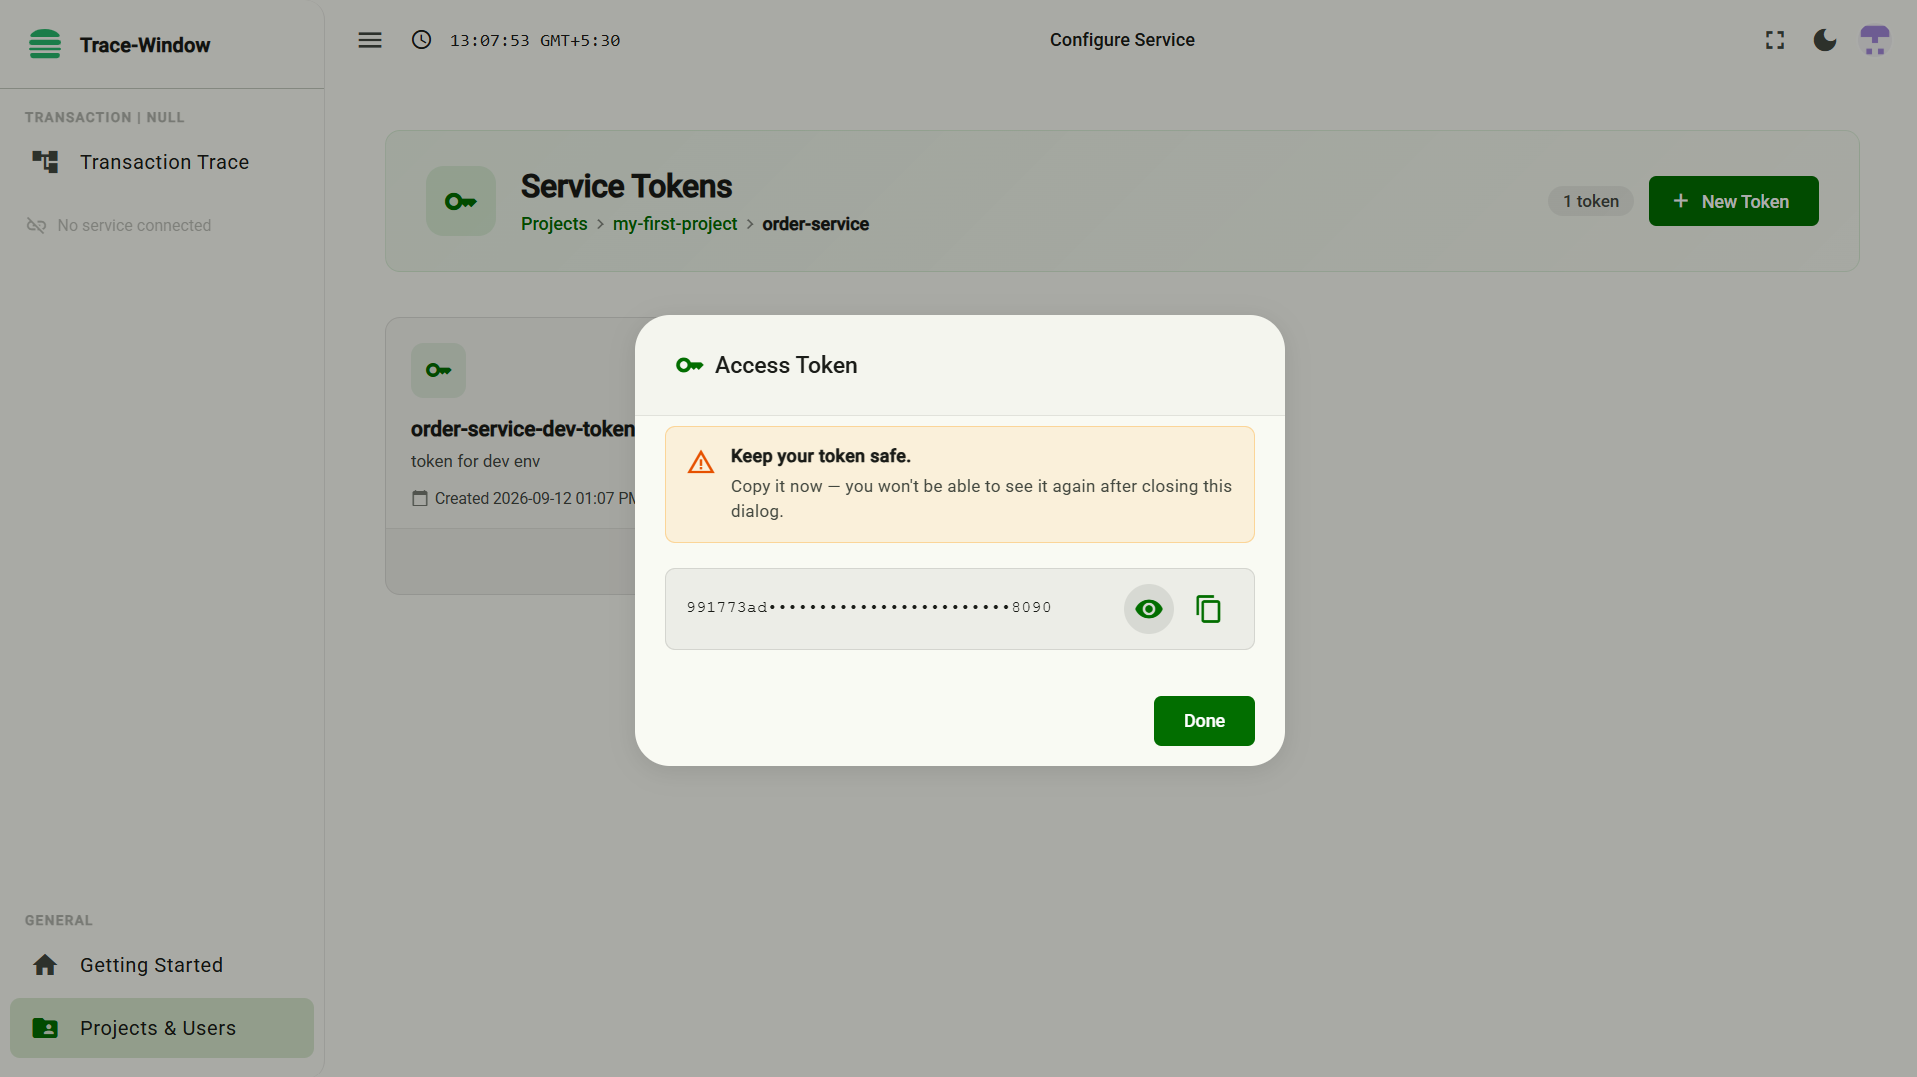Image resolution: width=1917 pixels, height=1077 pixels.
Task: Click the clock icon beside the timestamp
Action: point(422,40)
